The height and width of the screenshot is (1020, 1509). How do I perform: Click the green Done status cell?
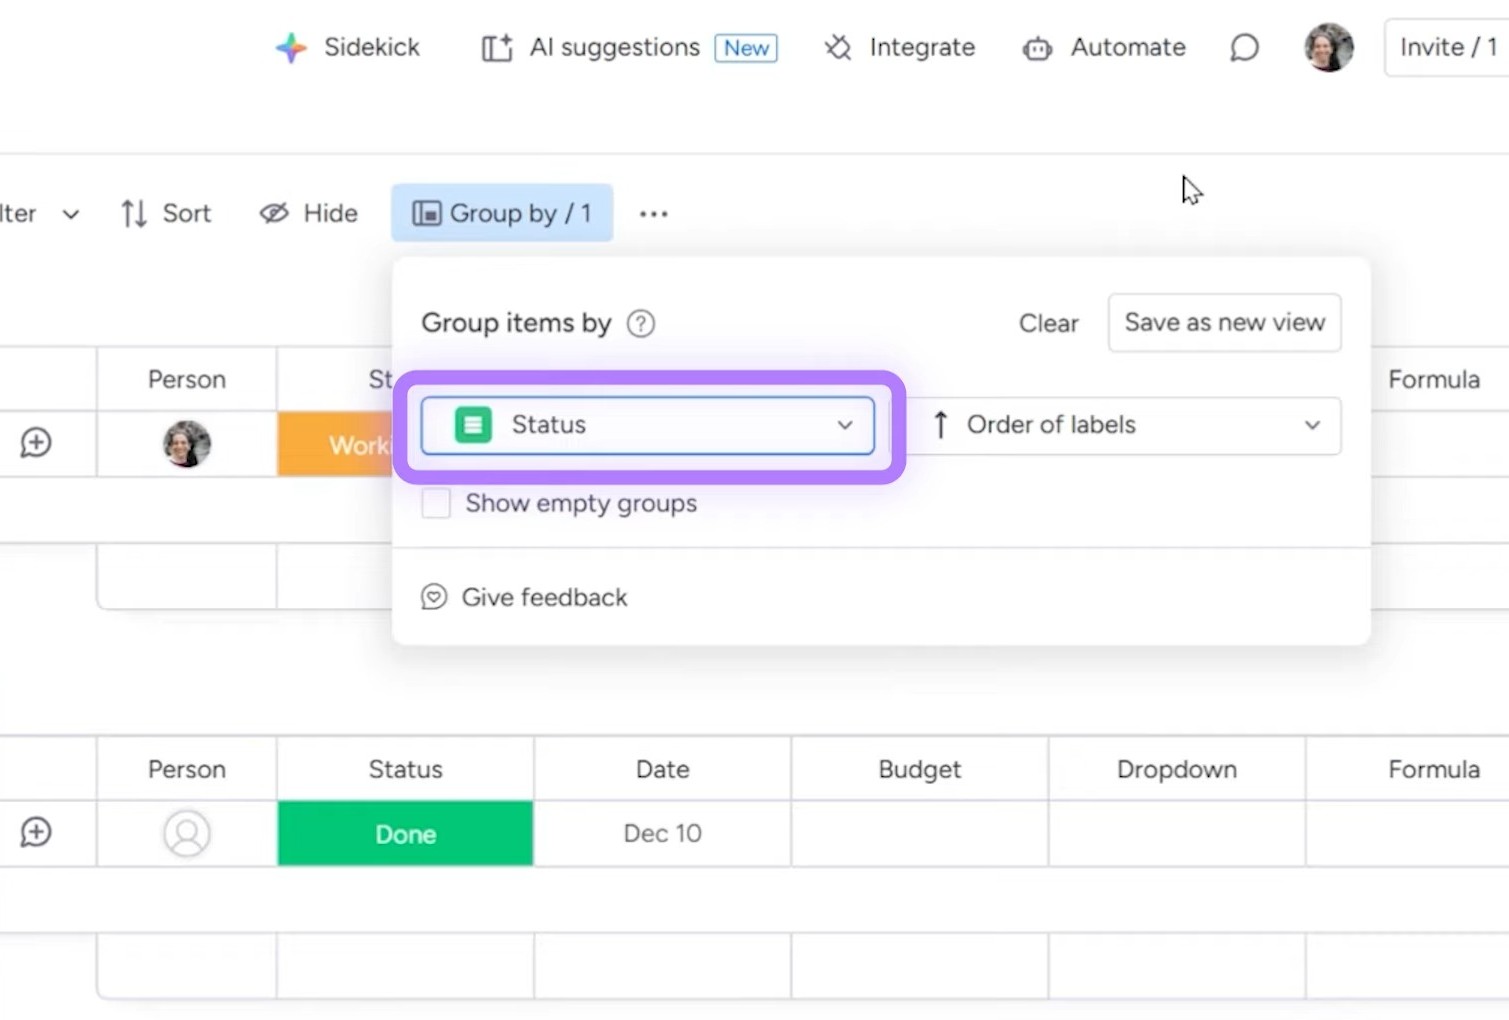pos(405,833)
